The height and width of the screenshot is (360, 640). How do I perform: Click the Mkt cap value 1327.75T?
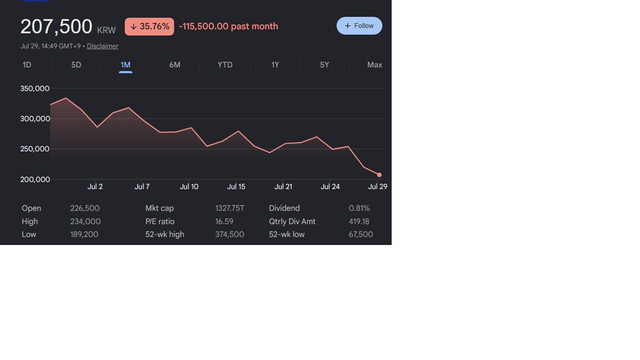230,208
